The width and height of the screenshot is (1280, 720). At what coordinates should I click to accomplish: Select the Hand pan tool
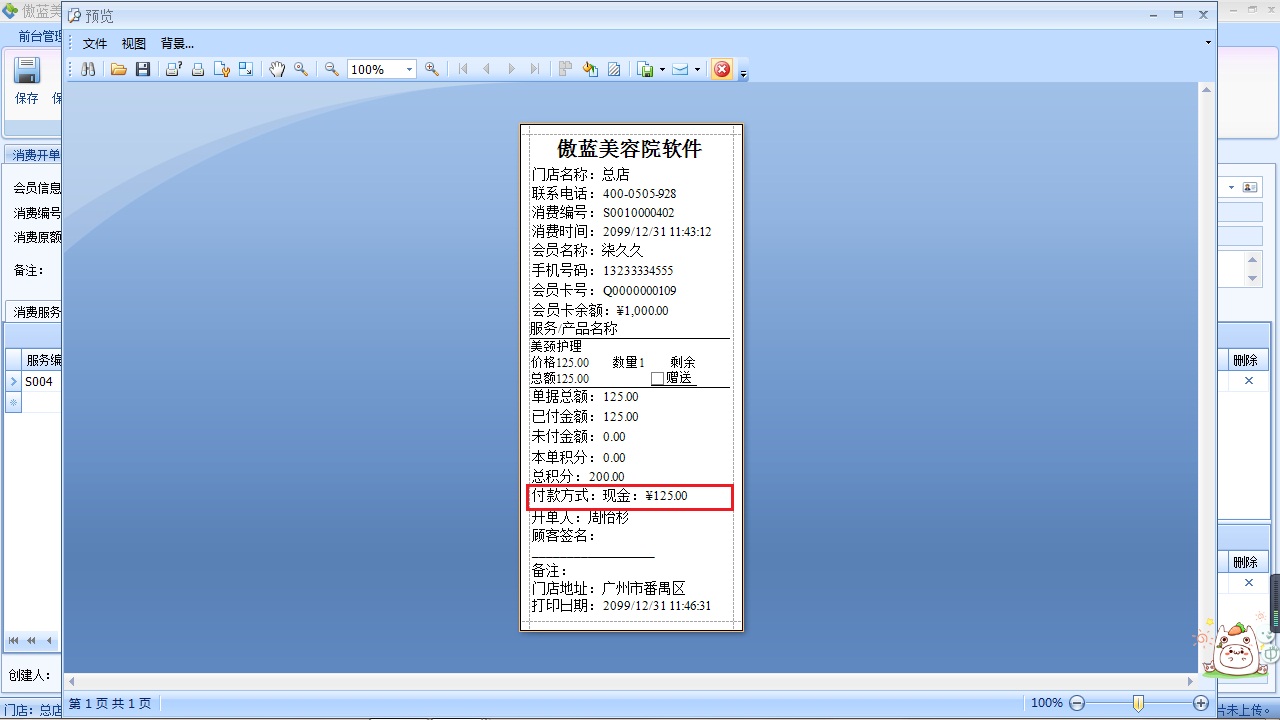pos(277,69)
